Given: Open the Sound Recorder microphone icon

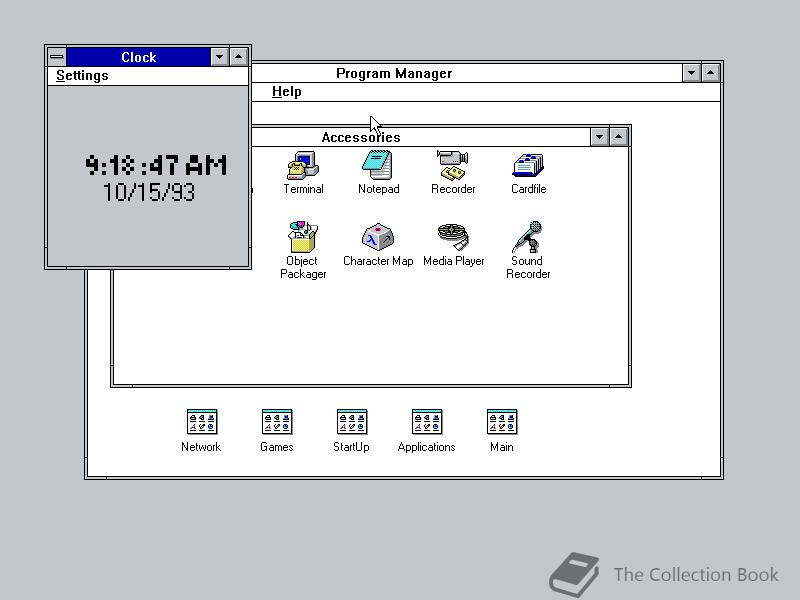Looking at the screenshot, I should tap(528, 237).
